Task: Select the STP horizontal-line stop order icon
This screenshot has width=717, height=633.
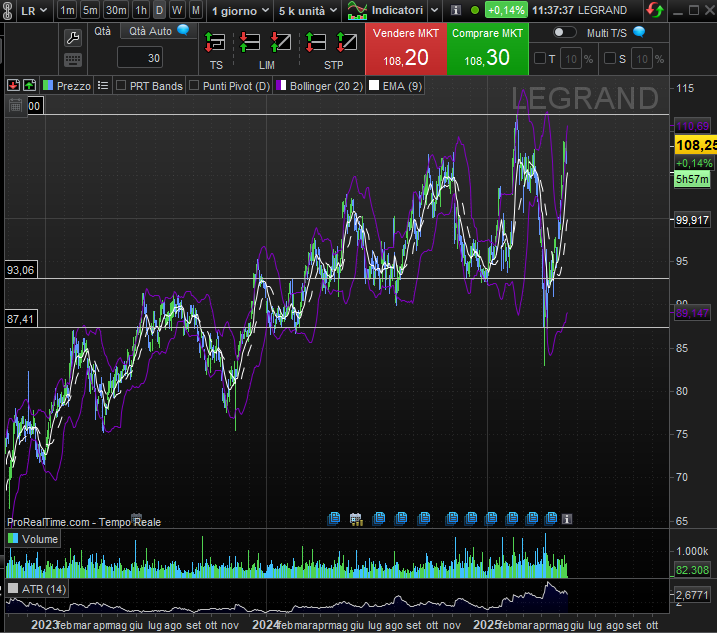Action: pyautogui.click(x=316, y=42)
